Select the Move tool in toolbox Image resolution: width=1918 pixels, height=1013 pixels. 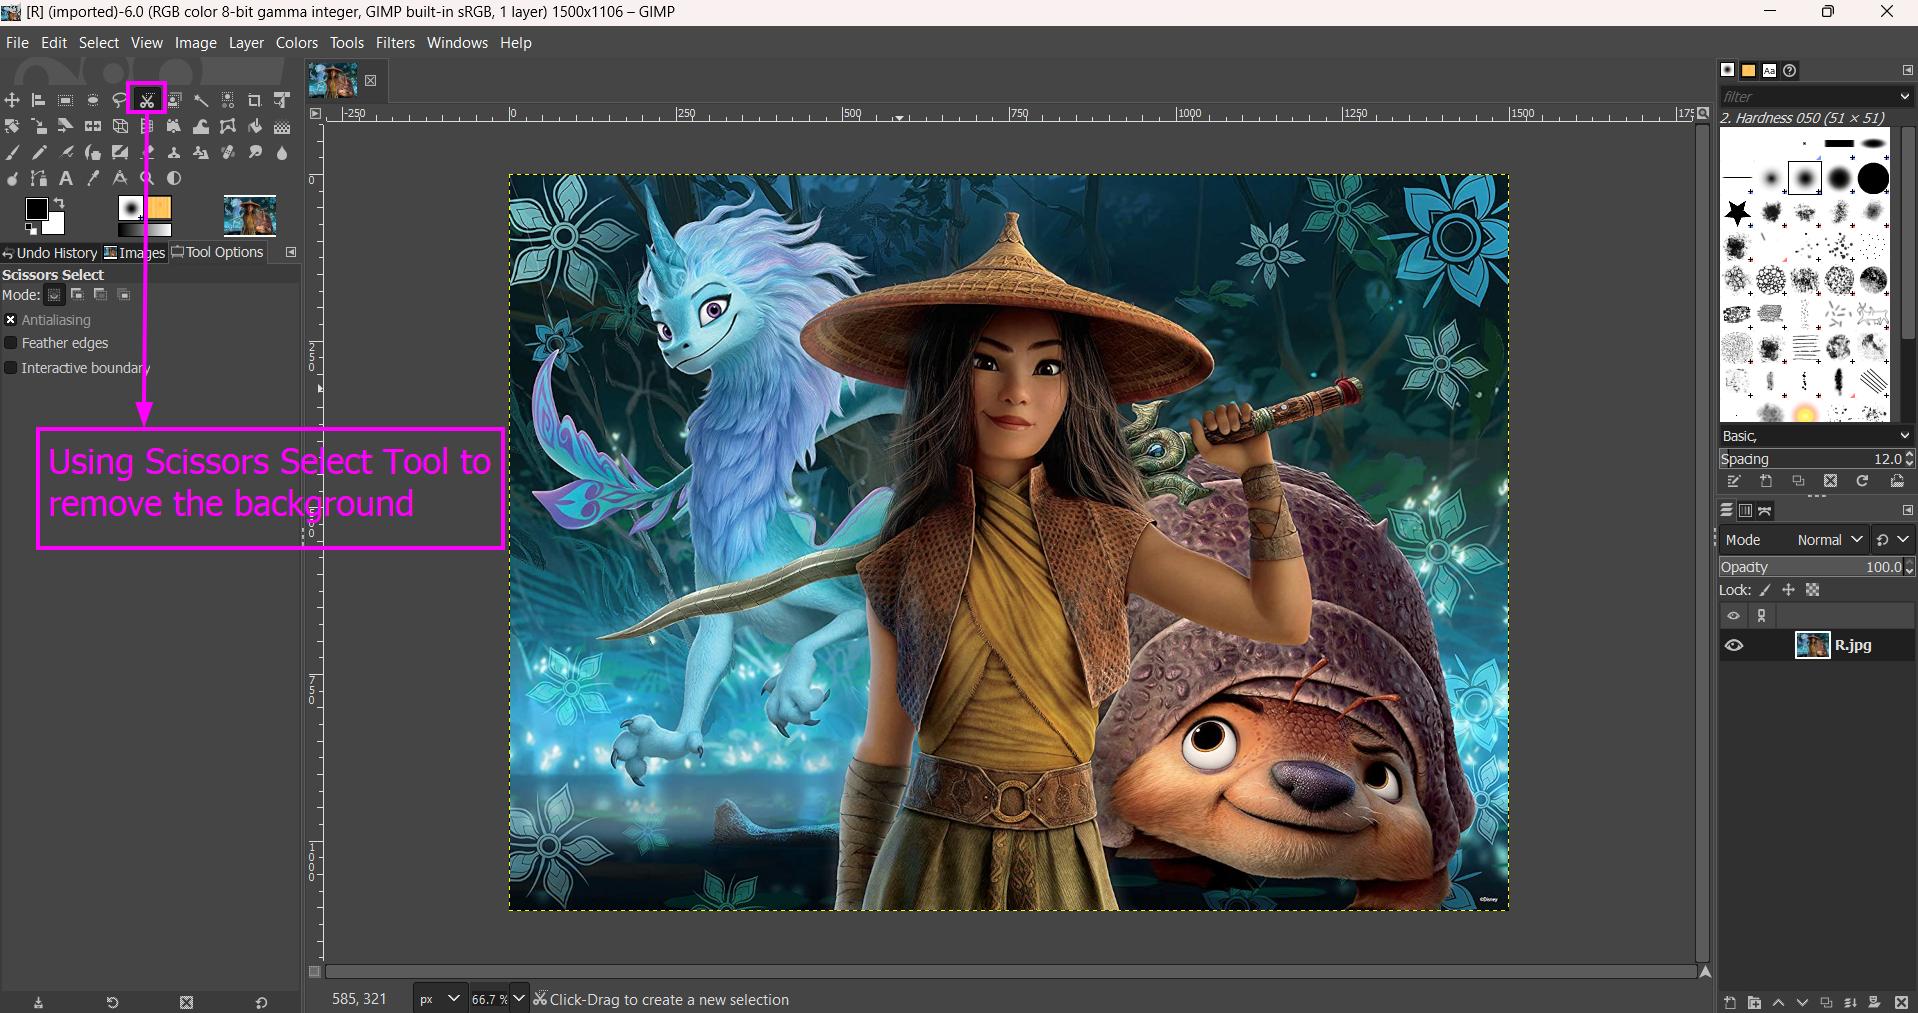(12, 100)
